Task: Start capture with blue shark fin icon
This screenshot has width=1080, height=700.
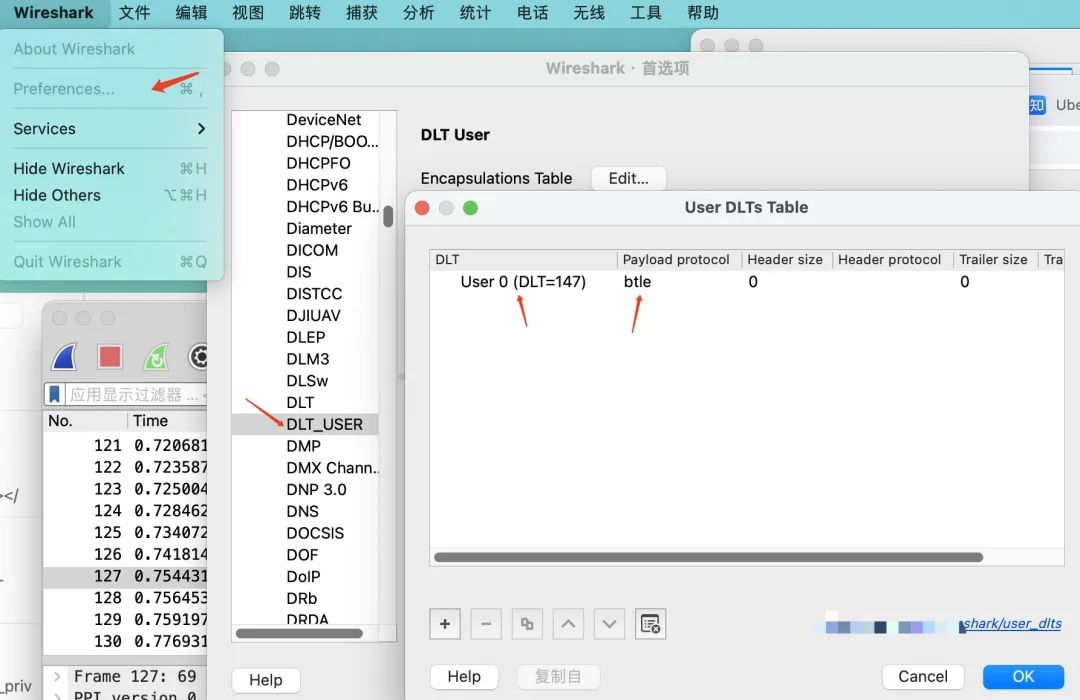Action: tap(65, 357)
